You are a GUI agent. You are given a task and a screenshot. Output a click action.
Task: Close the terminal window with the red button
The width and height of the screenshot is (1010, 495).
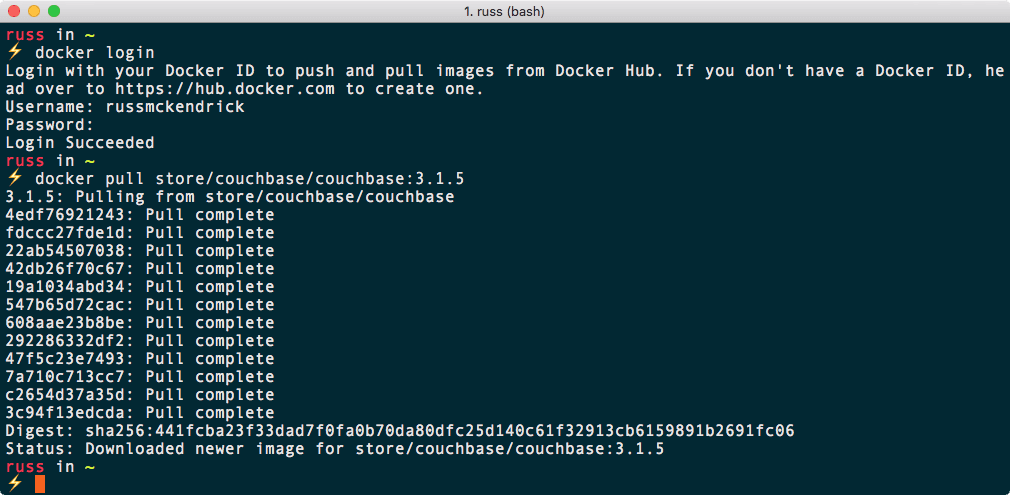(x=13, y=12)
